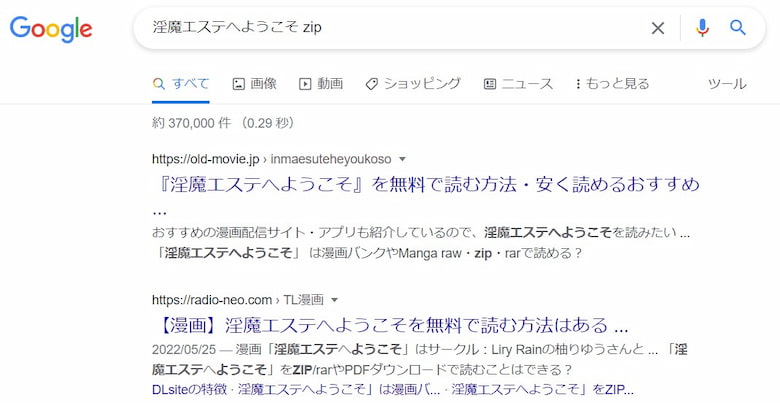The width and height of the screenshot is (780, 403).
Task: Open the 動画 tab
Action: pyautogui.click(x=321, y=84)
